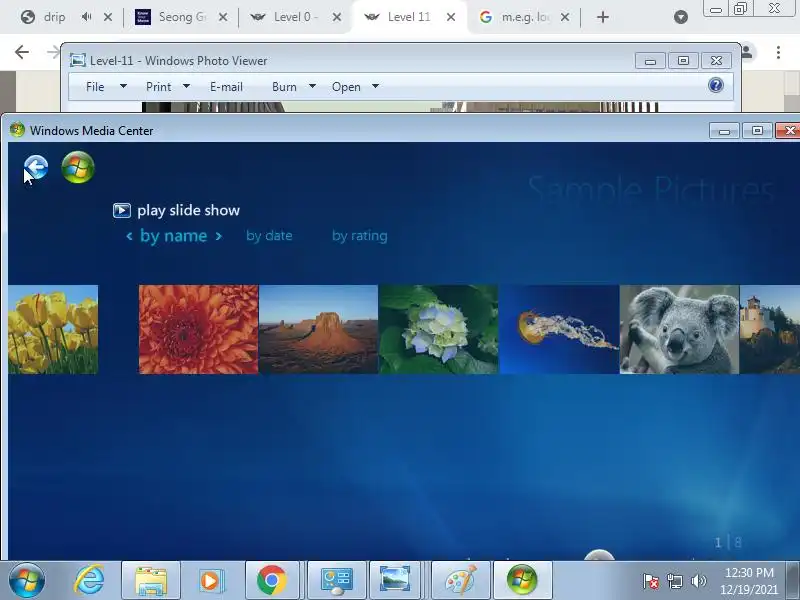The height and width of the screenshot is (600, 800).
Task: Click the left chevron beside 'by name'
Action: pyautogui.click(x=129, y=236)
